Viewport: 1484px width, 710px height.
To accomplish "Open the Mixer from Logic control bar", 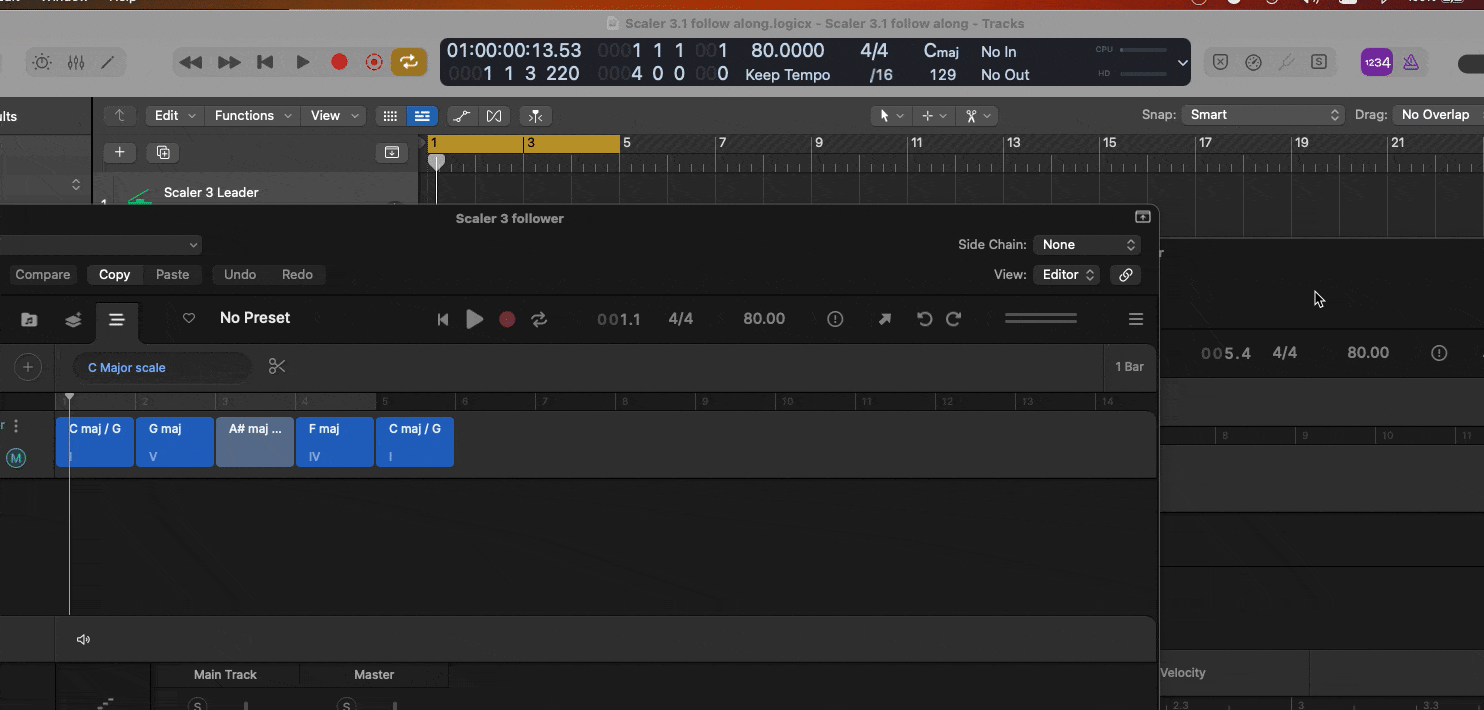I will coord(76,62).
